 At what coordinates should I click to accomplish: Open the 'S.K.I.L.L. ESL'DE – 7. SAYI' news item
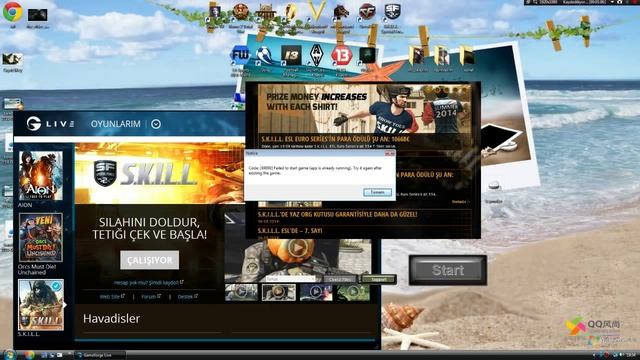tap(290, 231)
